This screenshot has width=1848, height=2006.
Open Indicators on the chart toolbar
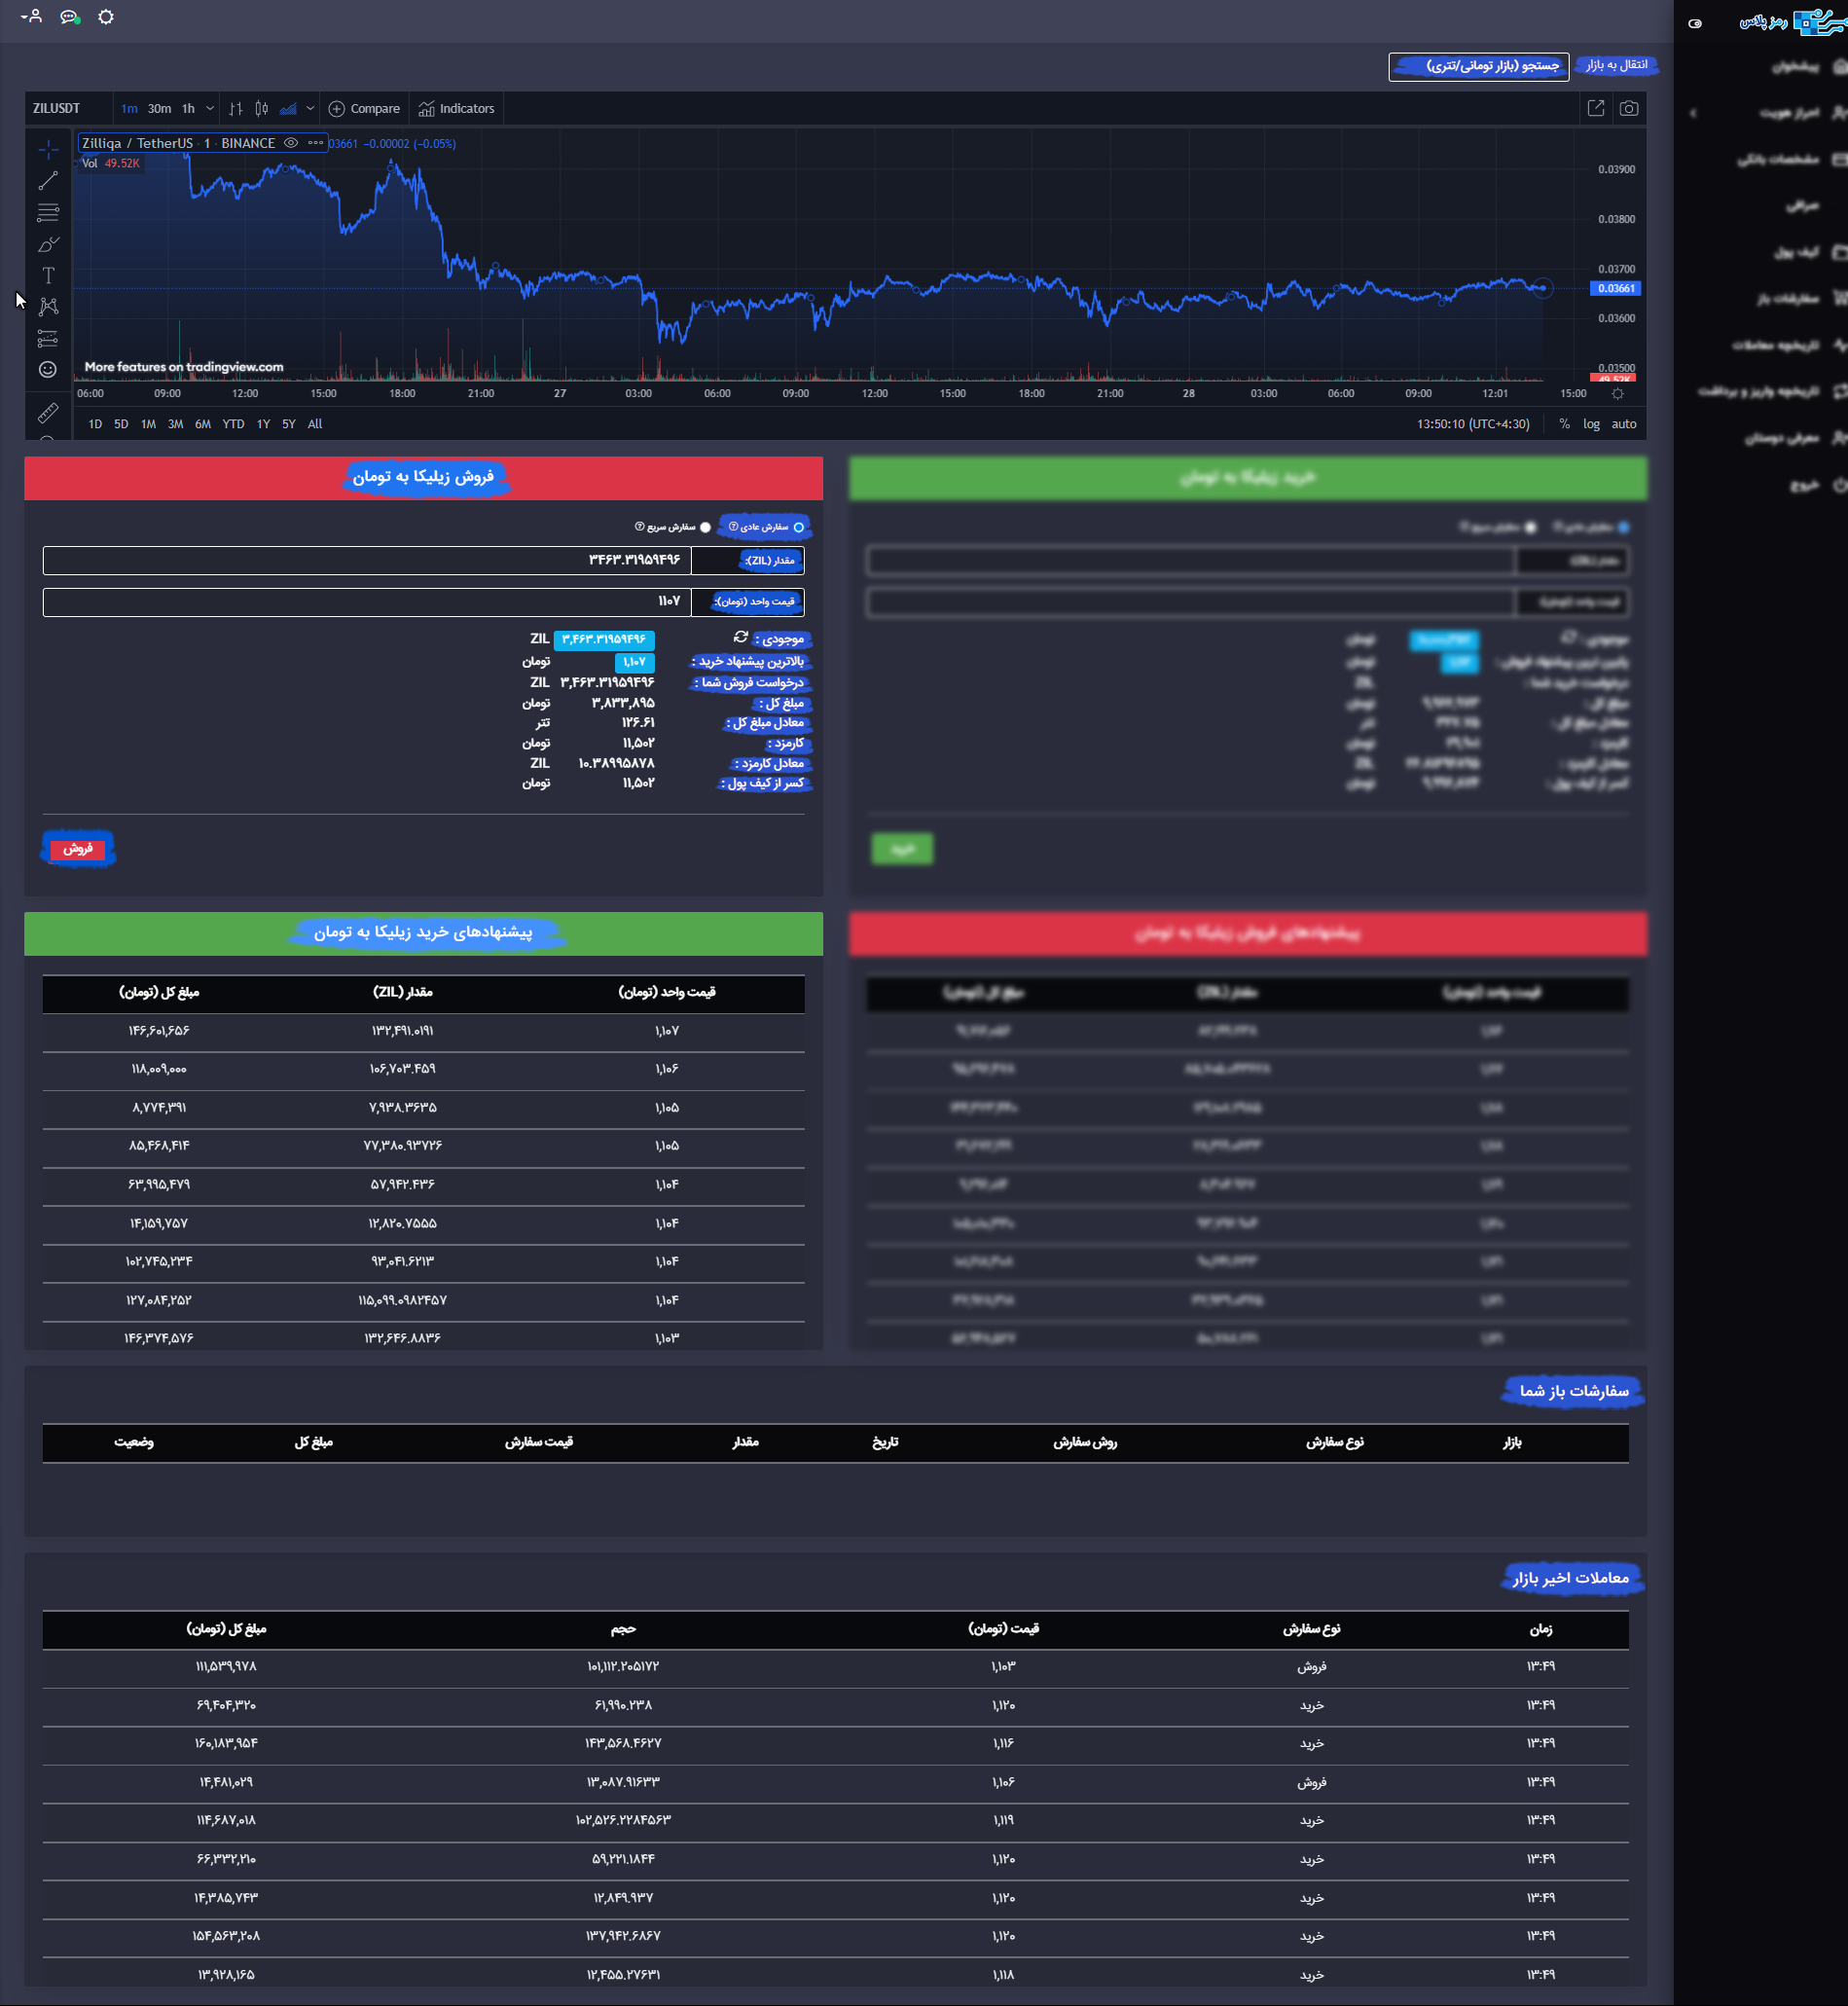click(x=457, y=108)
